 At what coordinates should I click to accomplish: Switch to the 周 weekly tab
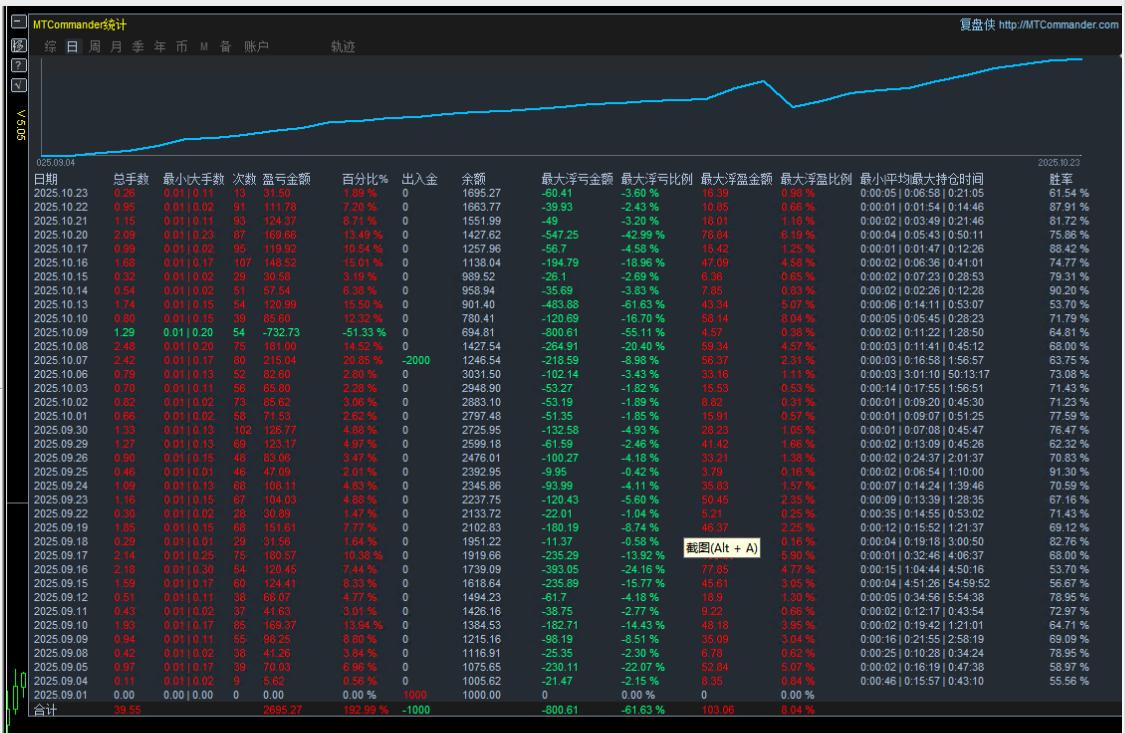coord(94,47)
